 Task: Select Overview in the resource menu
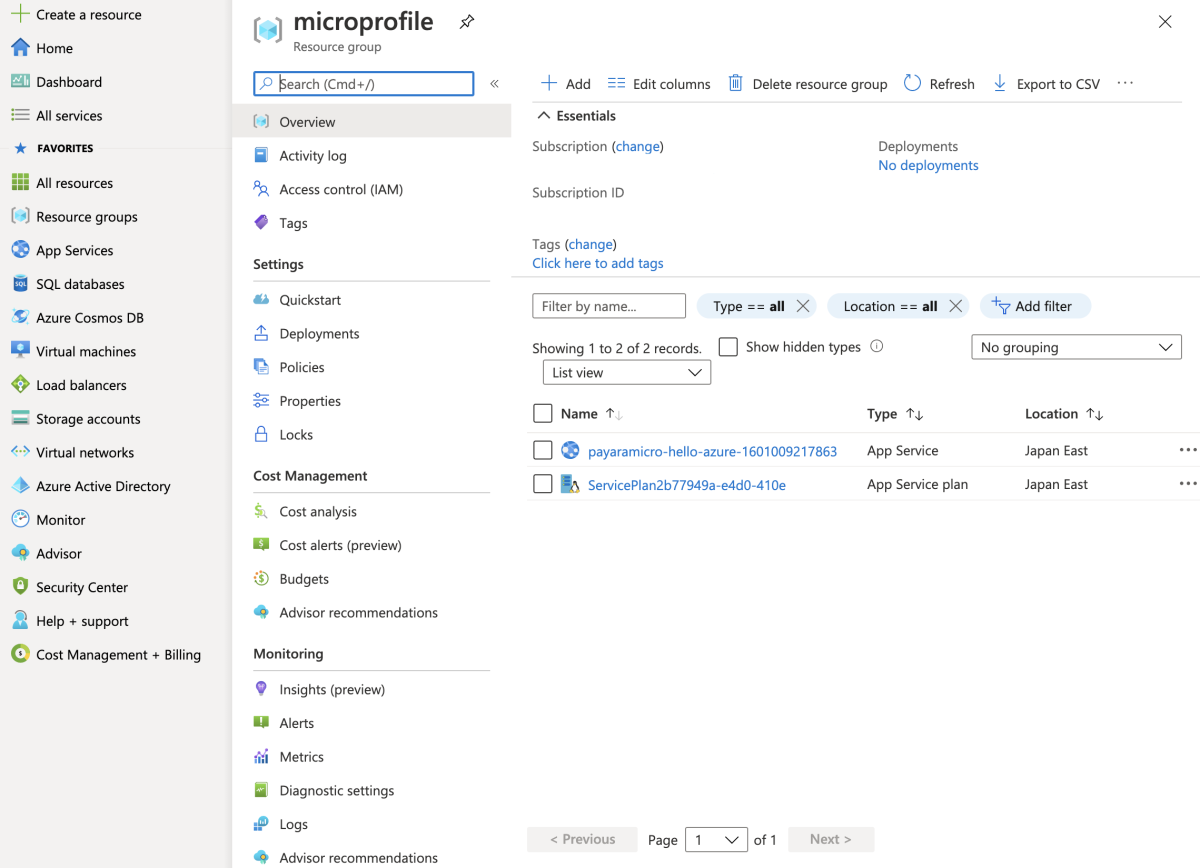[x=371, y=122]
